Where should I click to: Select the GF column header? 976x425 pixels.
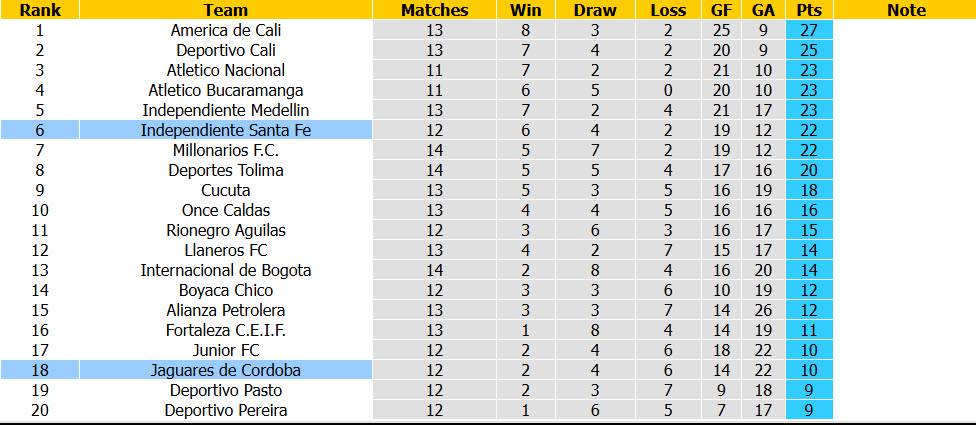click(722, 10)
